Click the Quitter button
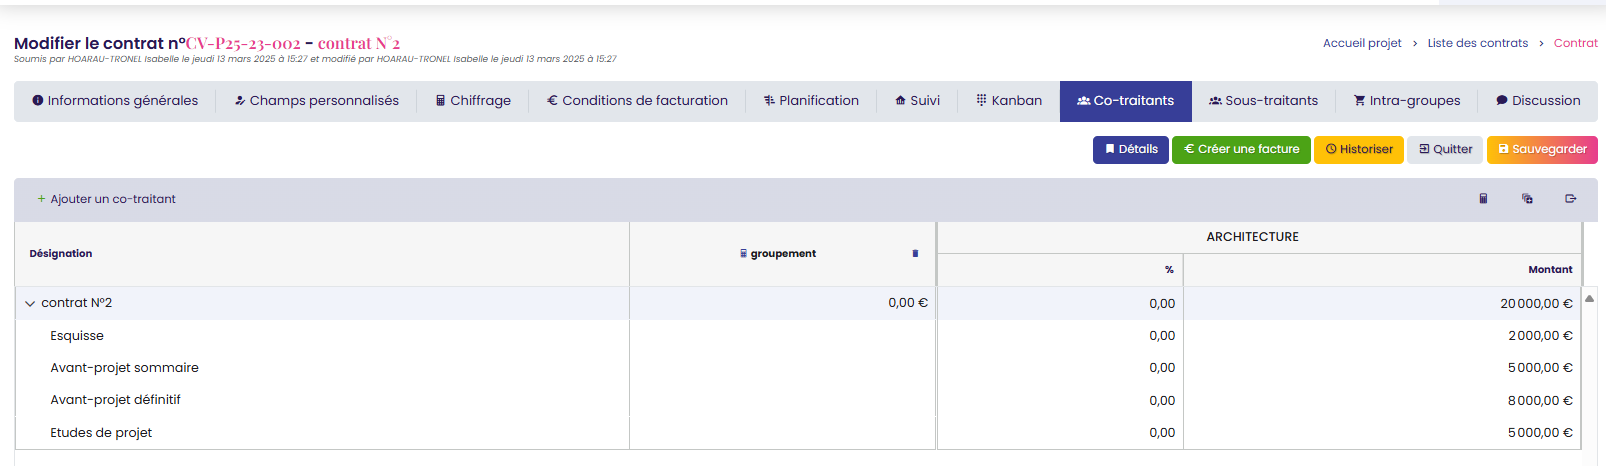This screenshot has height=466, width=1606. [1444, 149]
